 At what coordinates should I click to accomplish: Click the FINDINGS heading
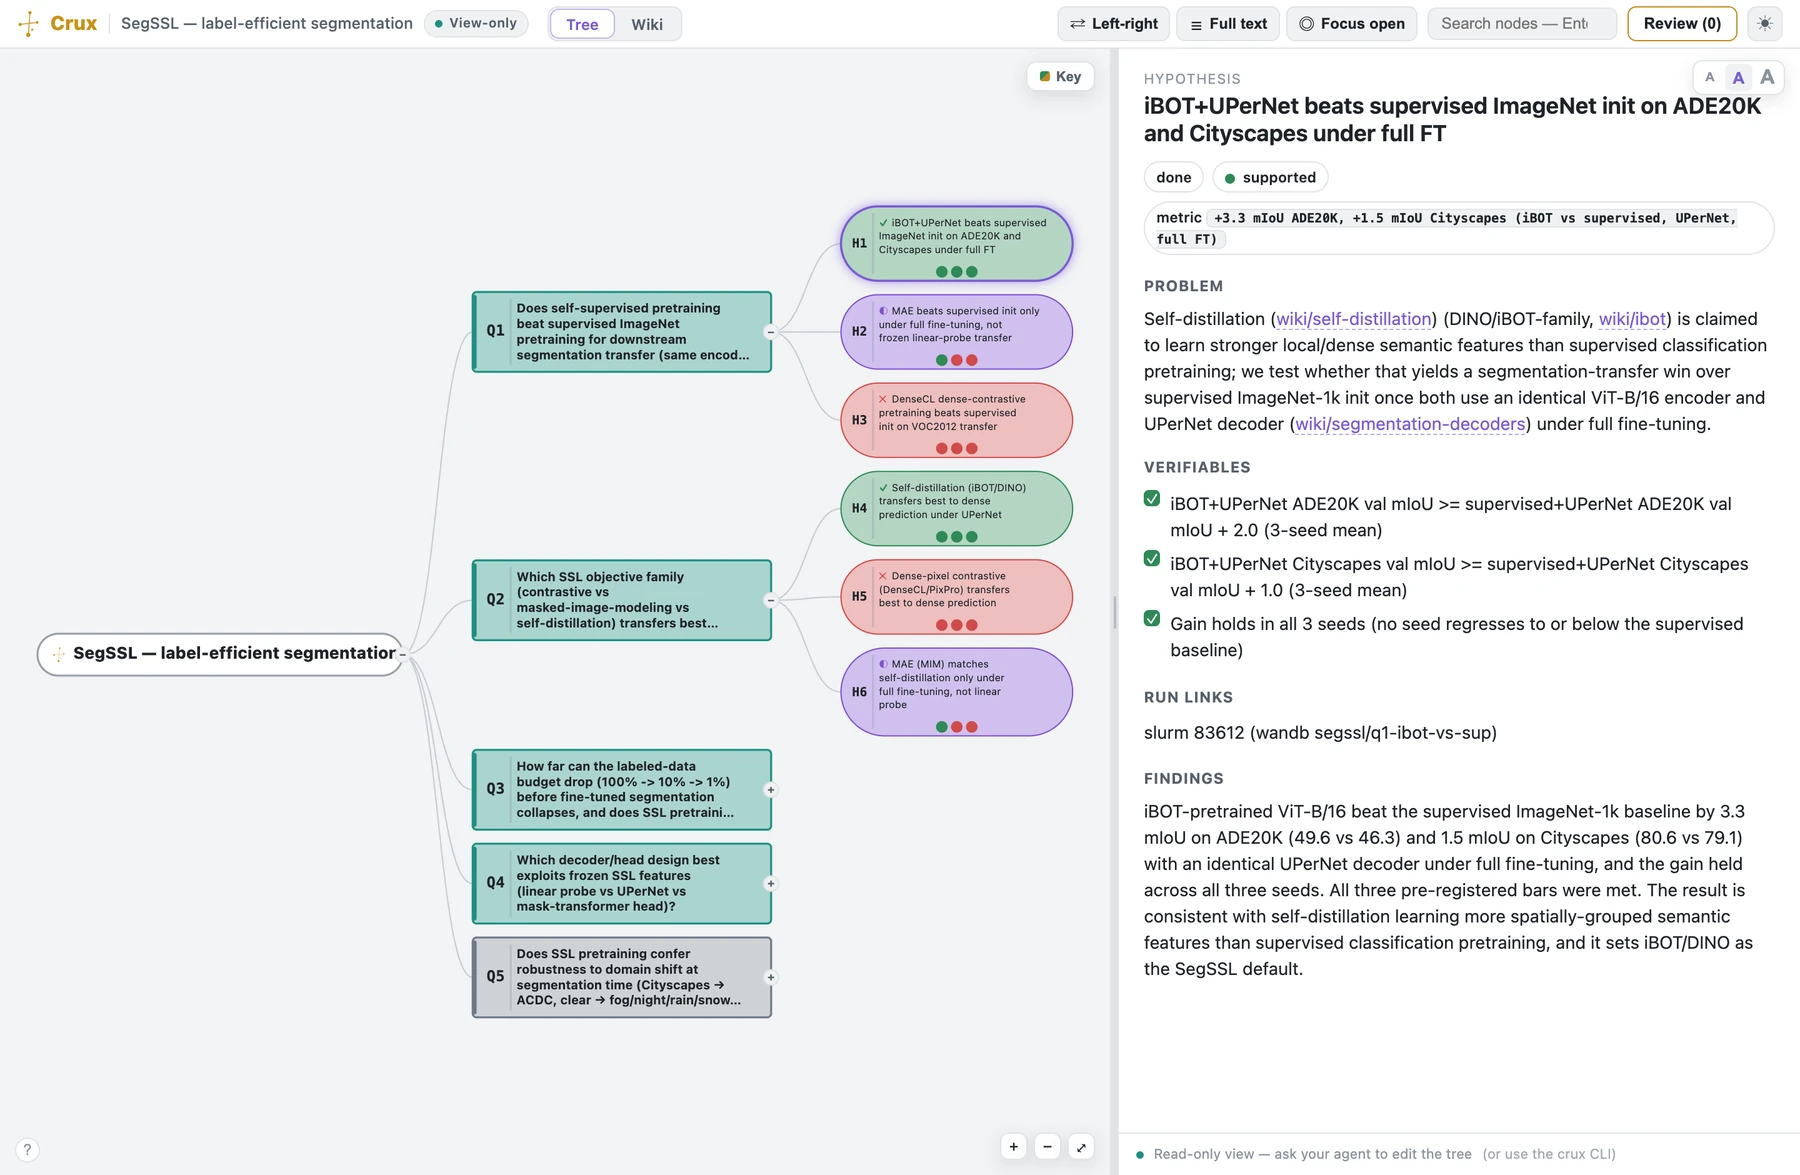1184,778
